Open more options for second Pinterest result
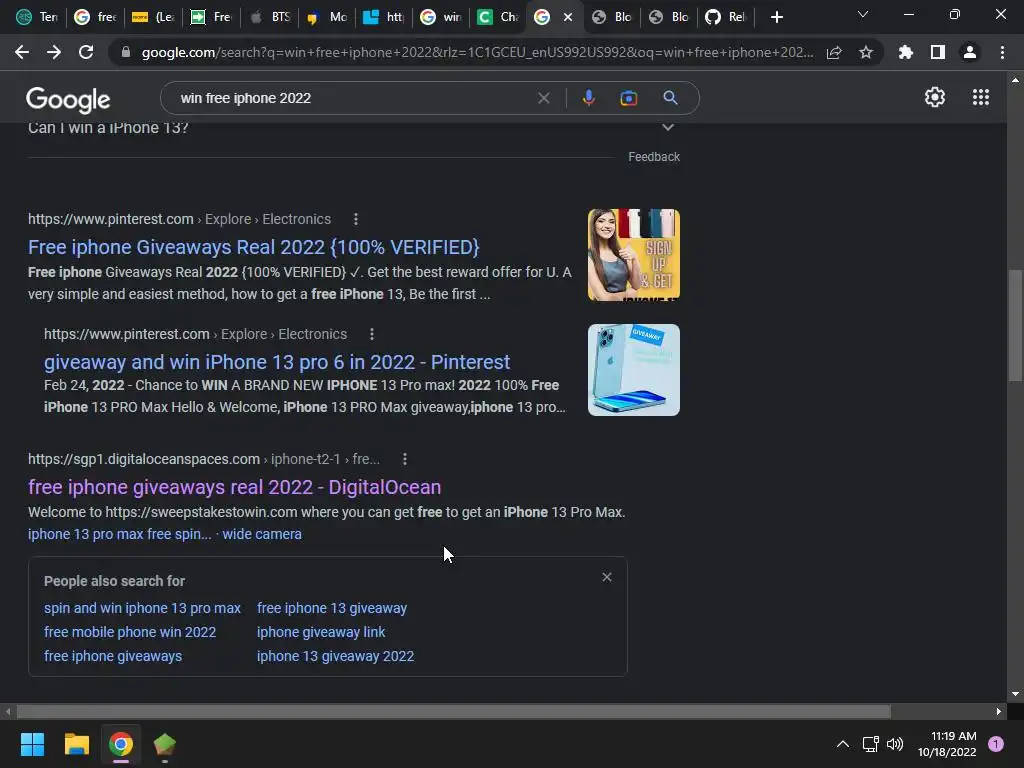Screen dimensions: 1024x768 tap(372, 334)
